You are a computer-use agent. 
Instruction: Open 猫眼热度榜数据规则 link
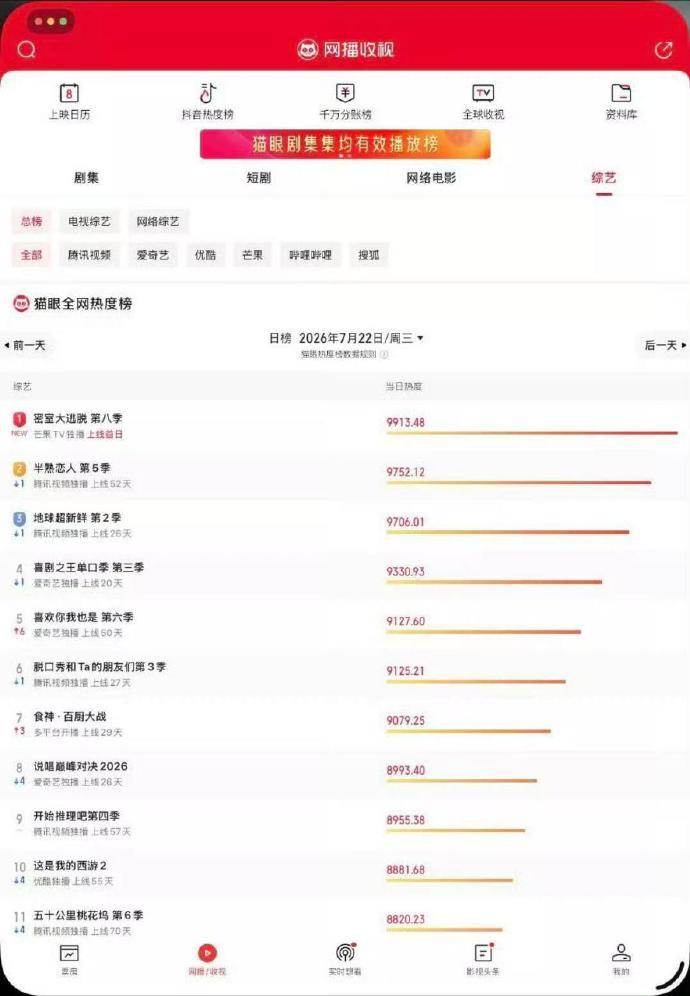(x=339, y=354)
